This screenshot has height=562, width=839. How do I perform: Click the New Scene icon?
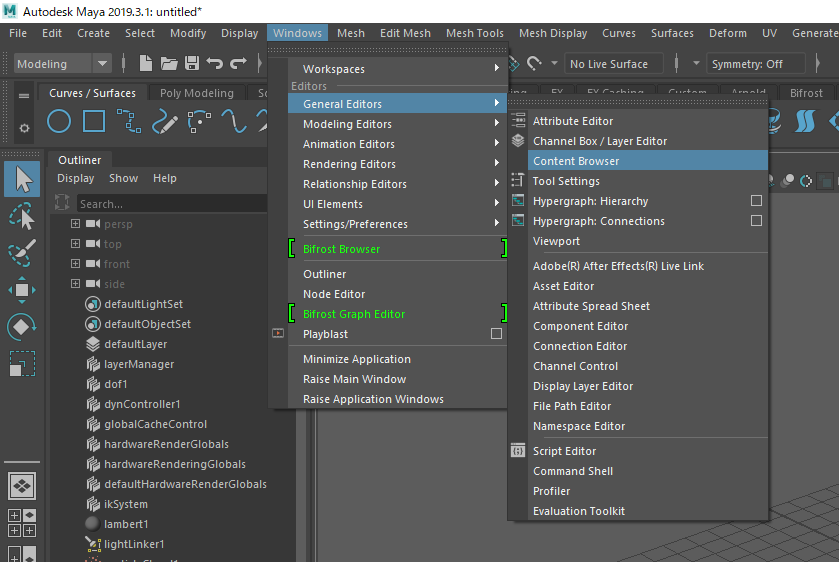click(x=146, y=64)
